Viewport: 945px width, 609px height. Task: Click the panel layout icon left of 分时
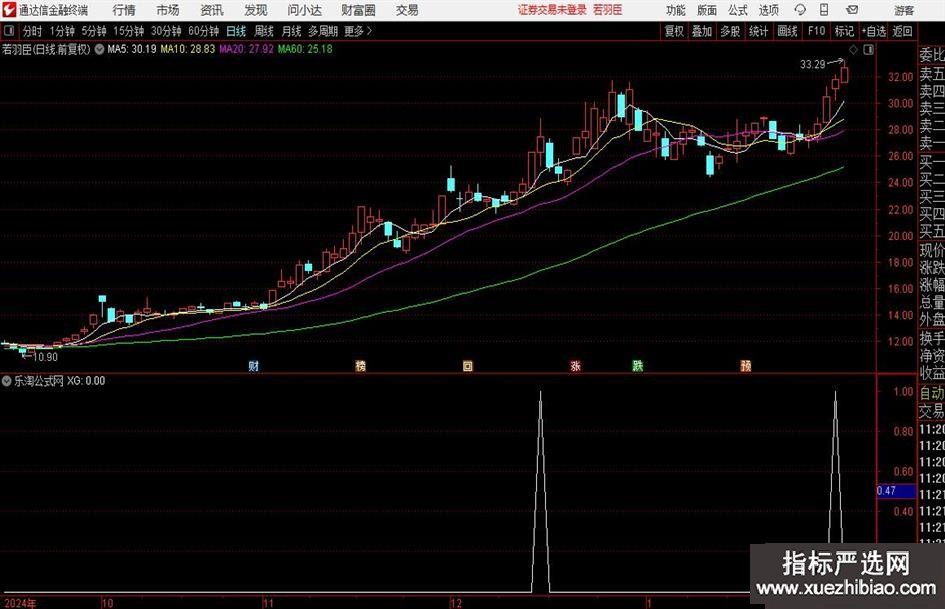point(9,31)
